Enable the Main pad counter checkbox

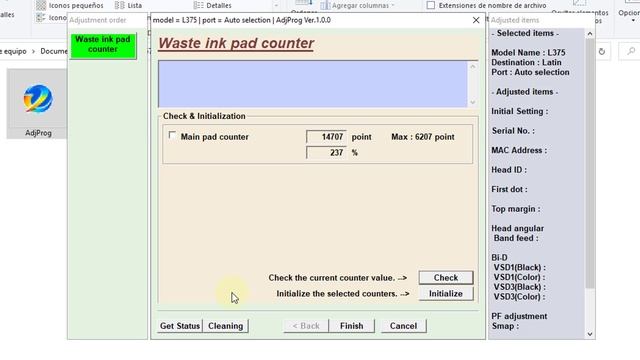click(172, 136)
